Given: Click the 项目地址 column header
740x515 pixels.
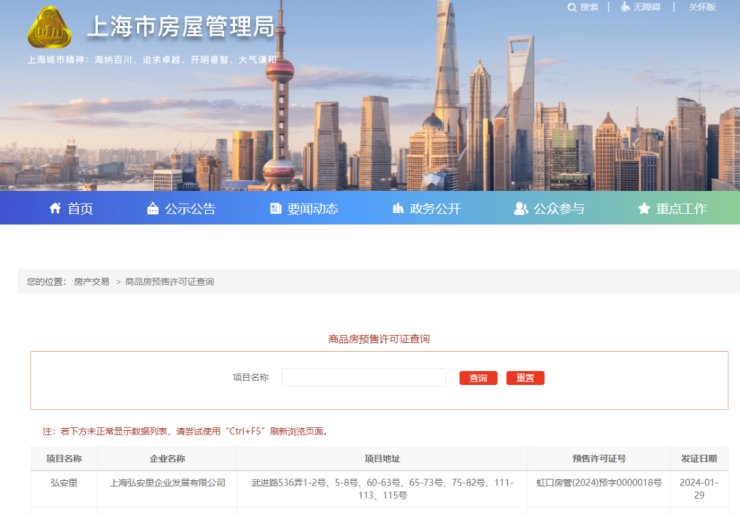Looking at the screenshot, I should tap(382, 458).
